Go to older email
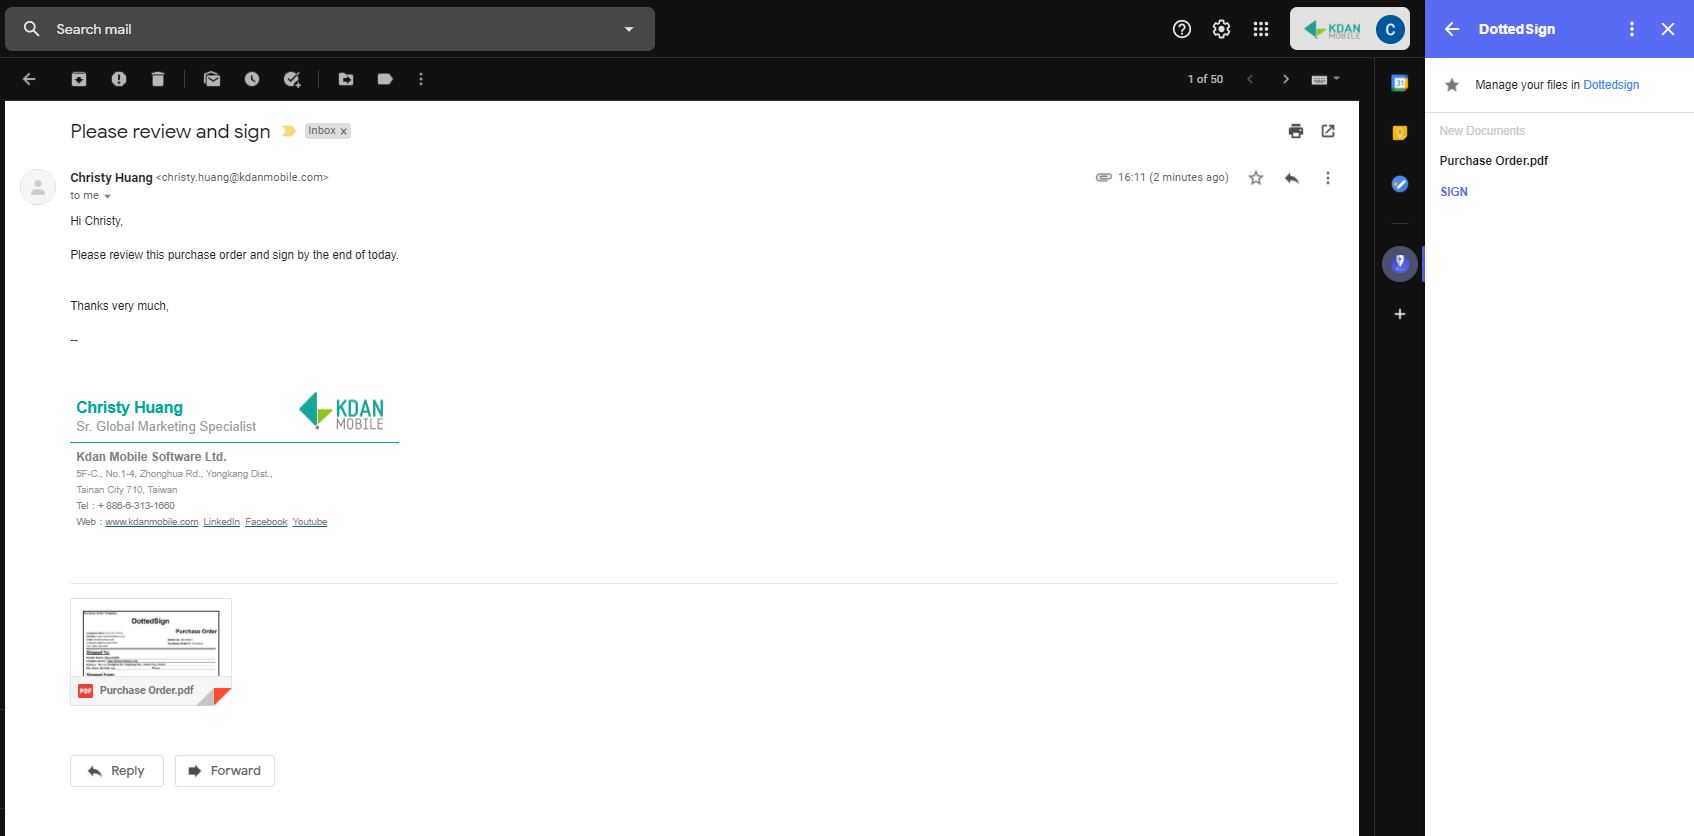Viewport: 1694px width, 836px height. pos(1286,79)
